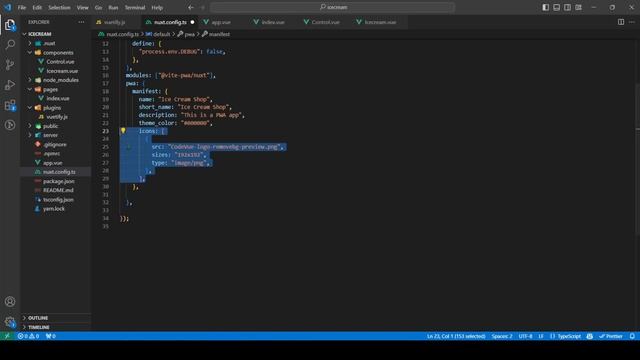The image size is (640, 360).
Task: Click the remote window indicator in status bar
Action: (7, 336)
